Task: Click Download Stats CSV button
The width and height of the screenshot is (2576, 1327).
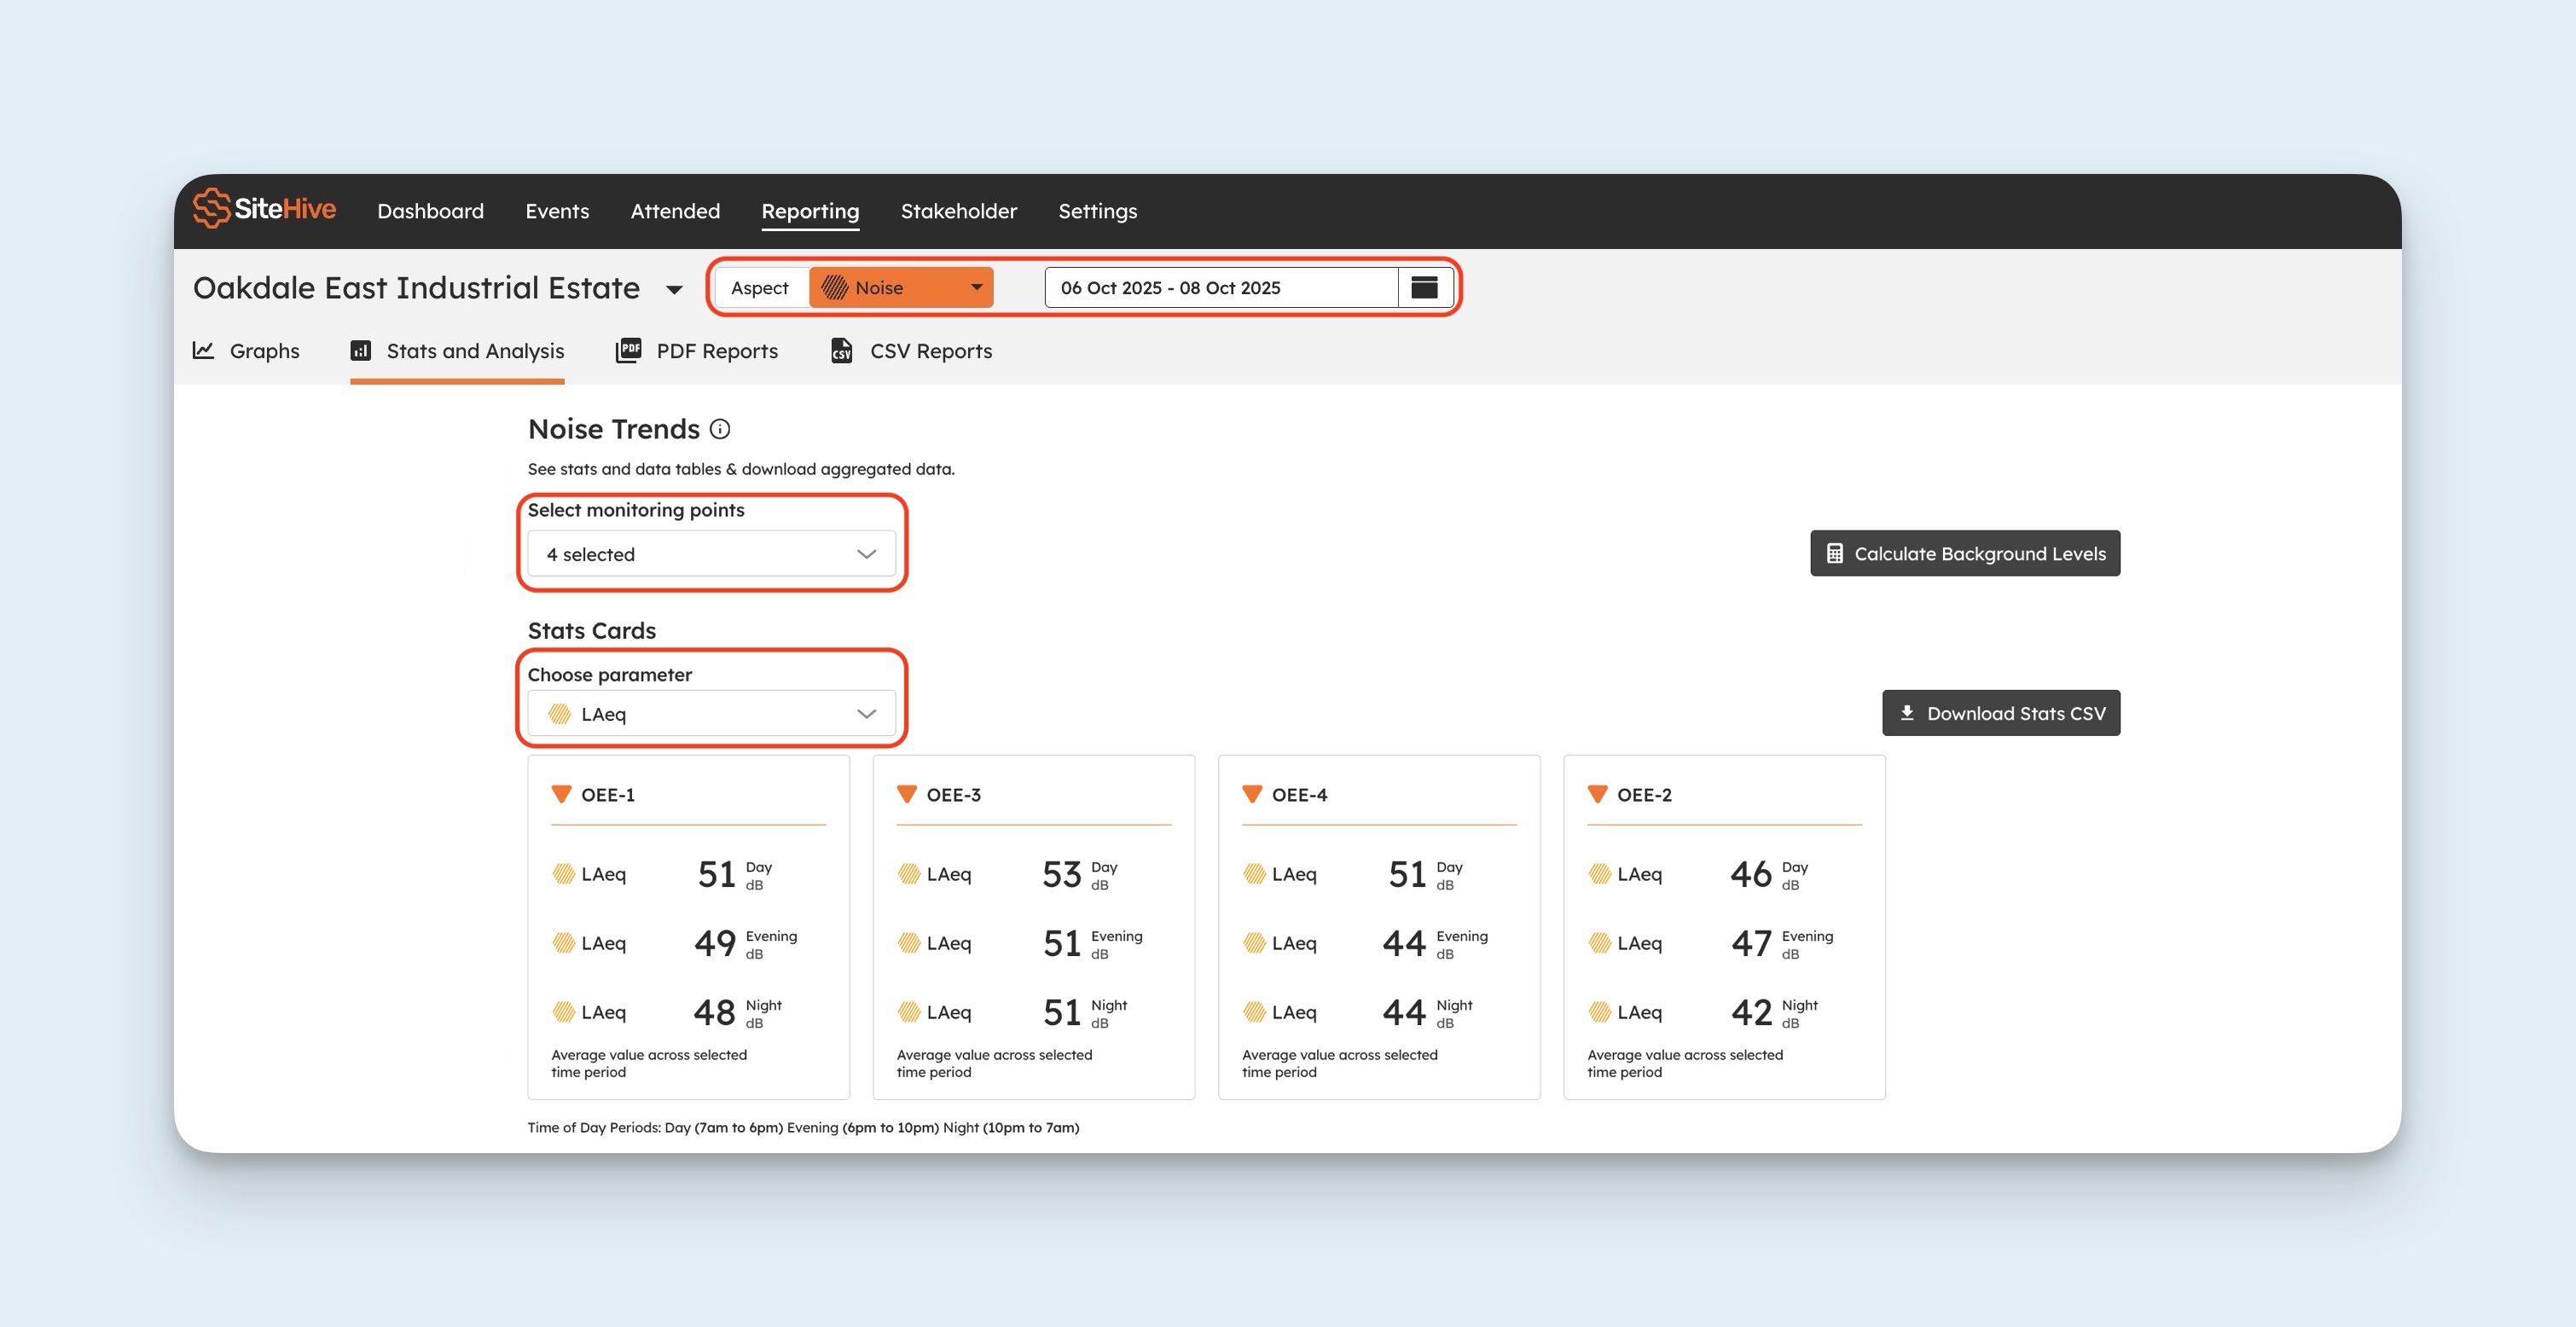Action: coord(2001,713)
